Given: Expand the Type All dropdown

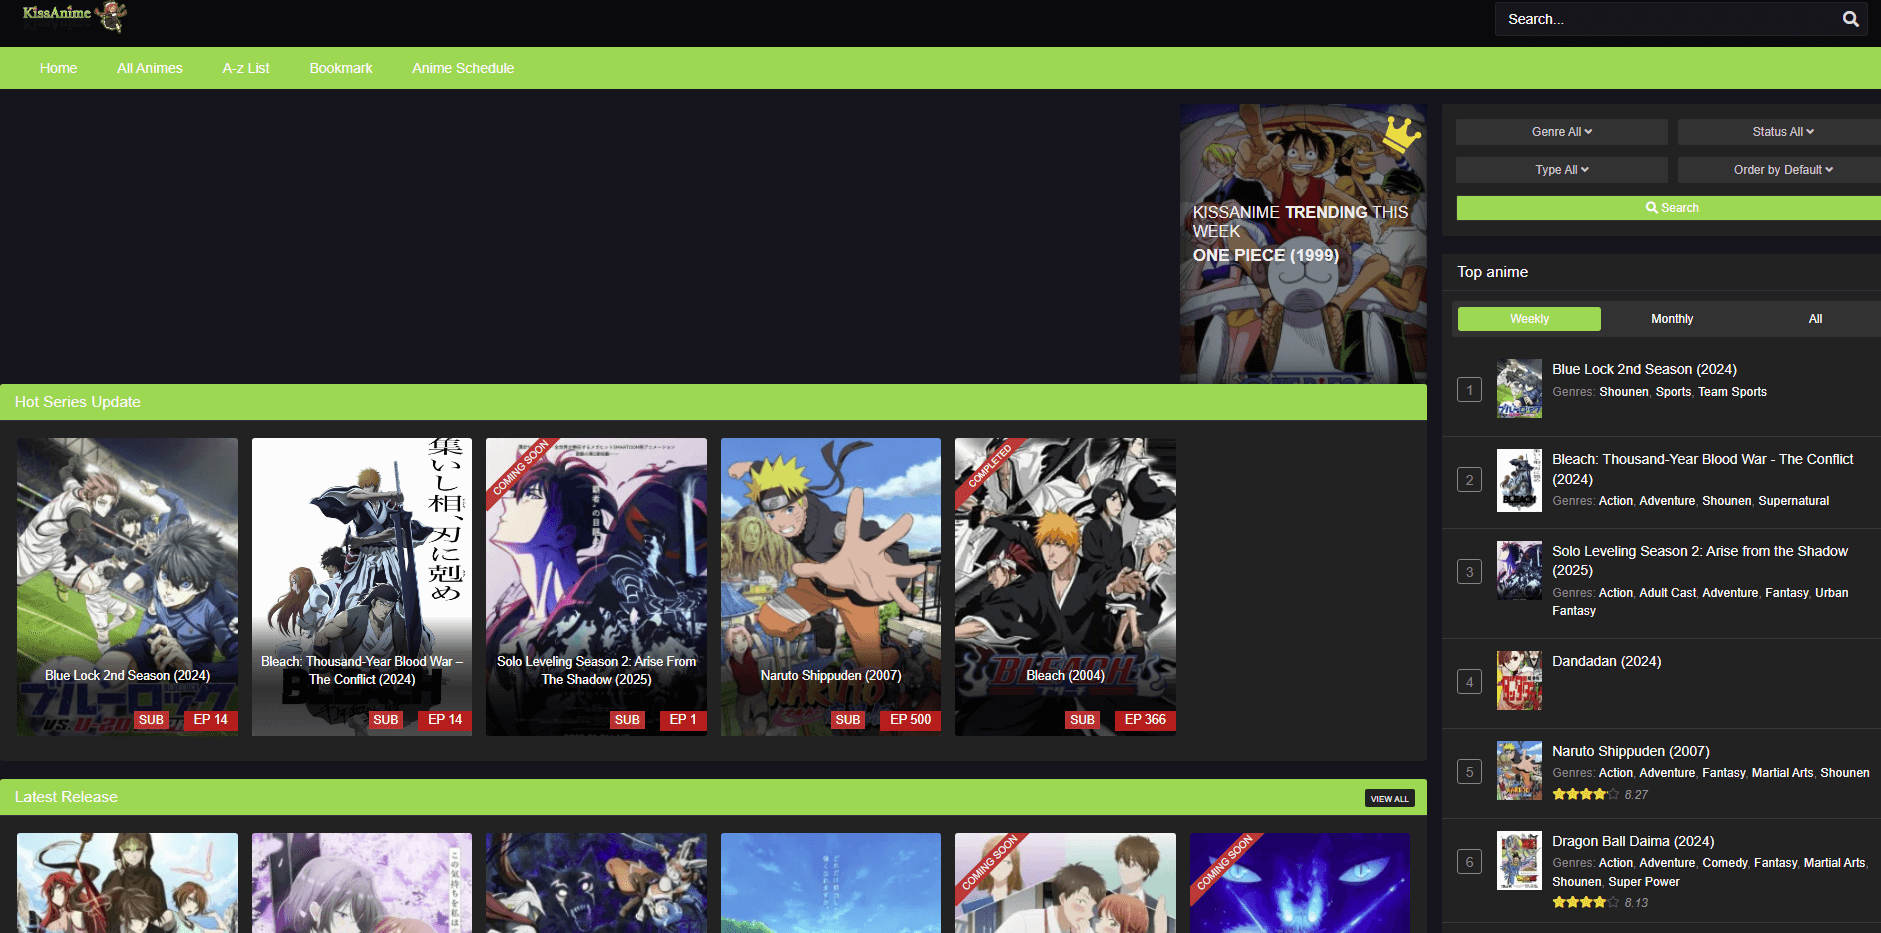Looking at the screenshot, I should click(x=1561, y=170).
